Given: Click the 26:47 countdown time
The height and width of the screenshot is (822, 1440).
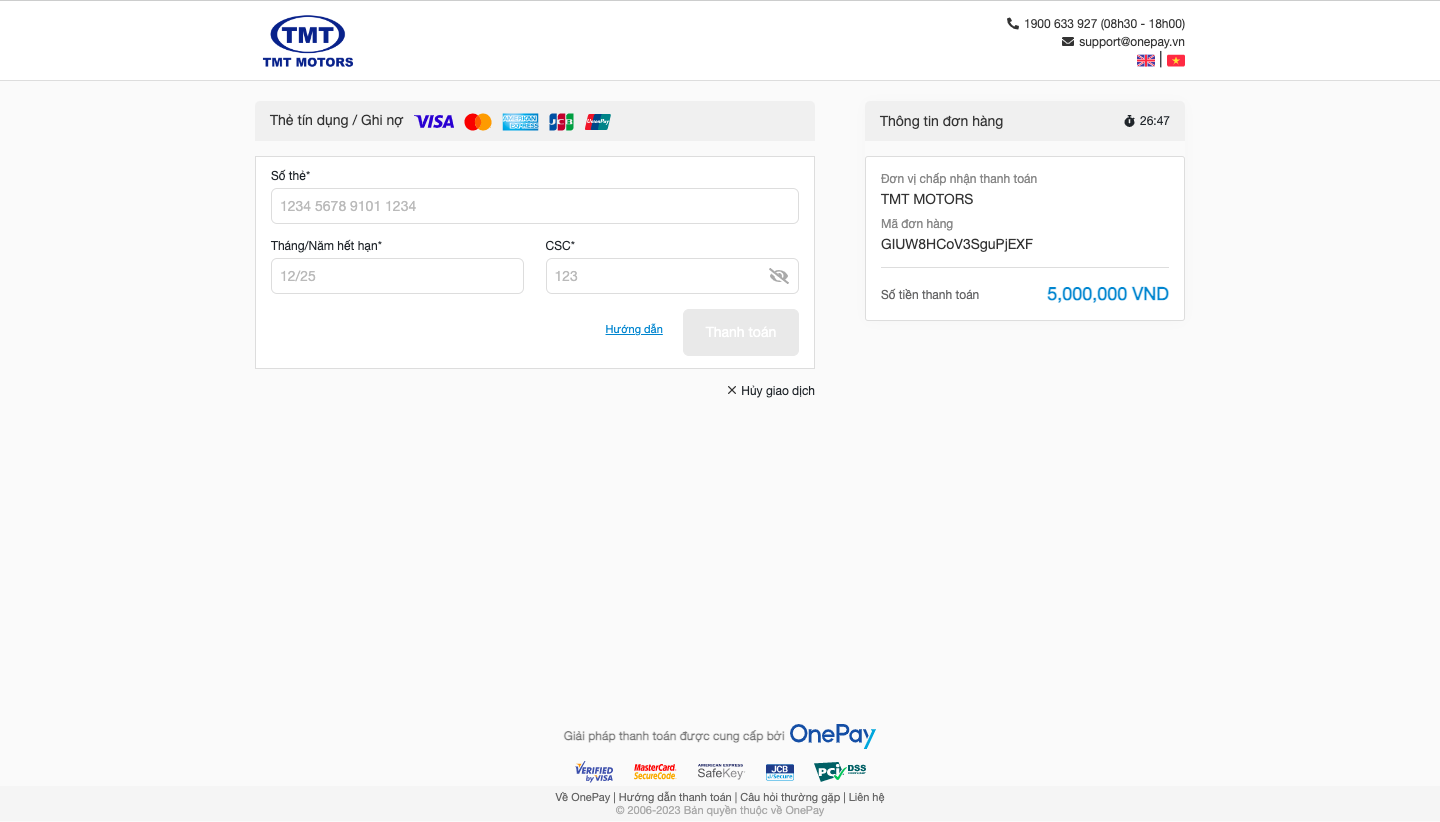Looking at the screenshot, I should (1155, 121).
